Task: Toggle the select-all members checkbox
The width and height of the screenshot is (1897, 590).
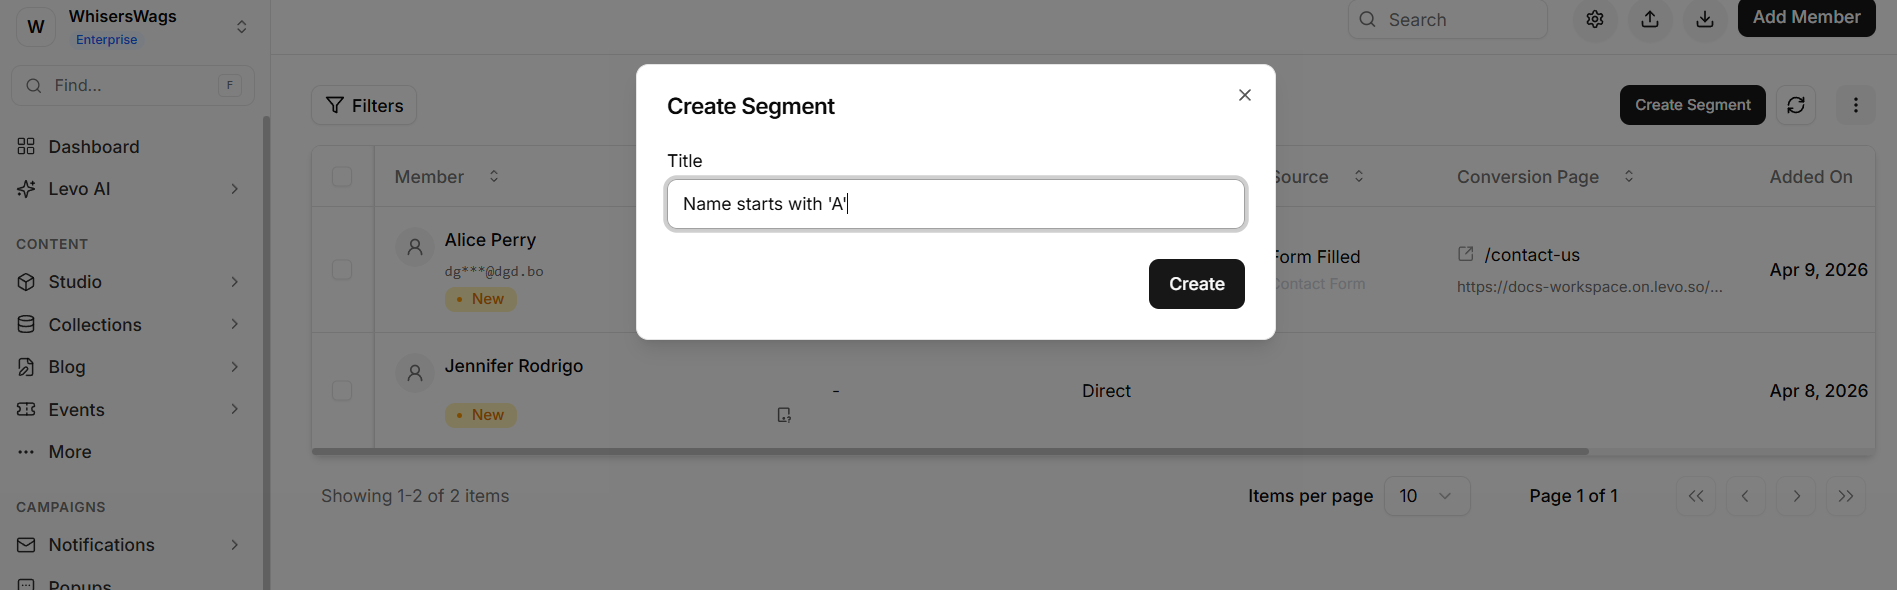Action: click(342, 177)
